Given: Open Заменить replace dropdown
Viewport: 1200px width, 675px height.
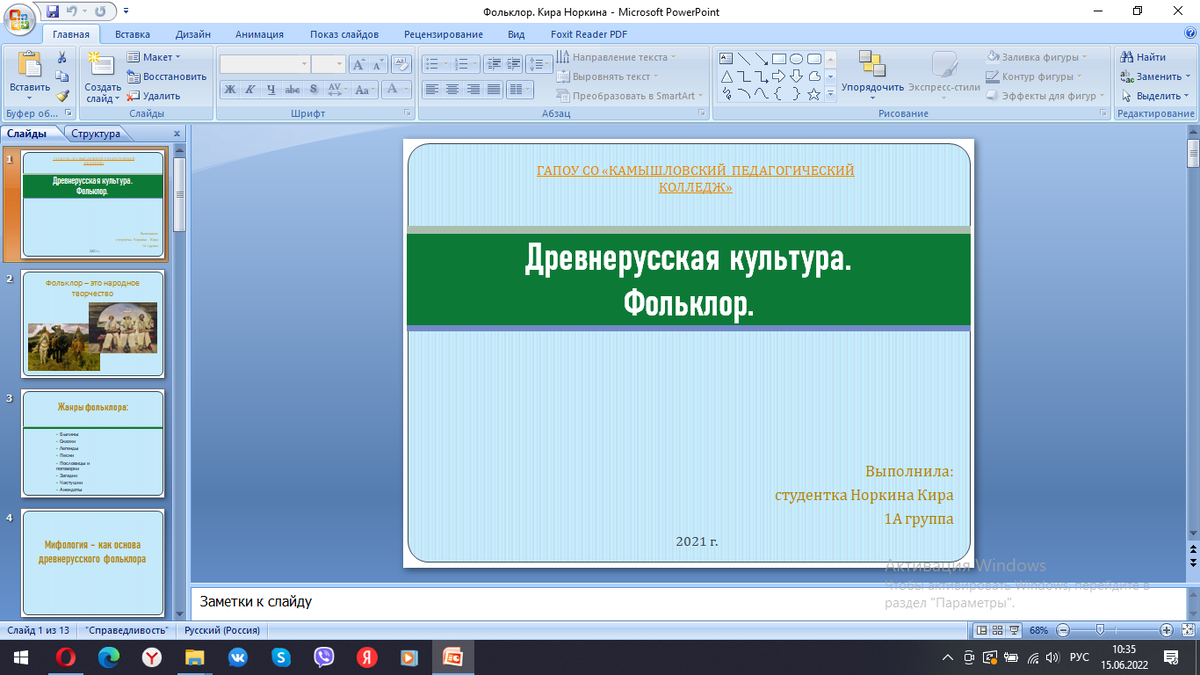Looking at the screenshot, I should tap(1157, 77).
